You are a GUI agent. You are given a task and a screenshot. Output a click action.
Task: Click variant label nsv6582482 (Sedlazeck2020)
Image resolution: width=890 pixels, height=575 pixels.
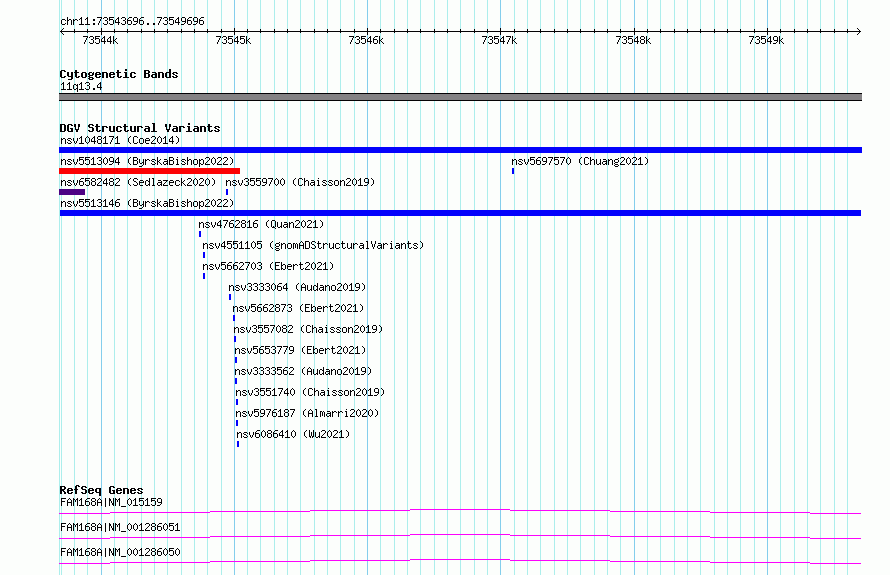pyautogui.click(x=138, y=182)
